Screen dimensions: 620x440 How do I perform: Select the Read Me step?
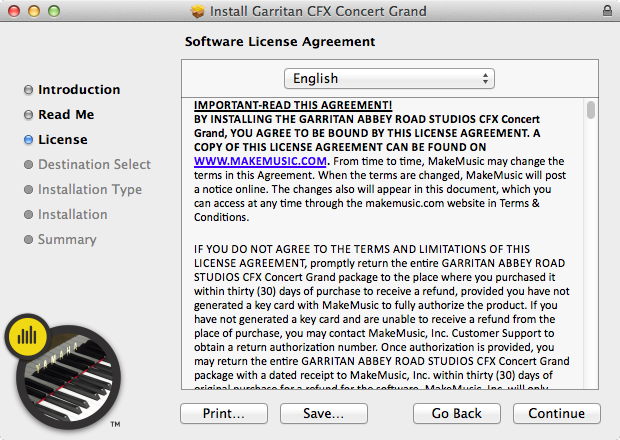[66, 115]
